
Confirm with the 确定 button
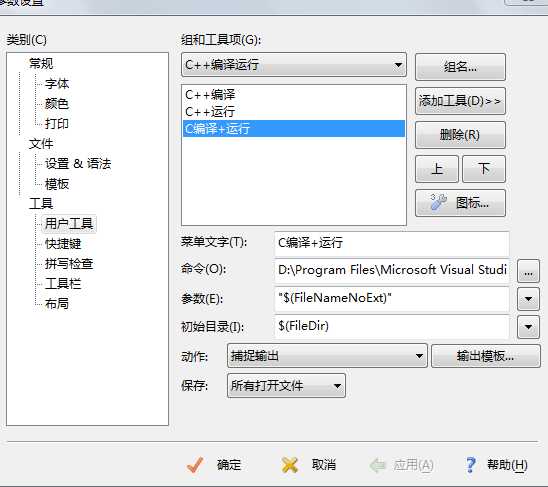pos(214,465)
